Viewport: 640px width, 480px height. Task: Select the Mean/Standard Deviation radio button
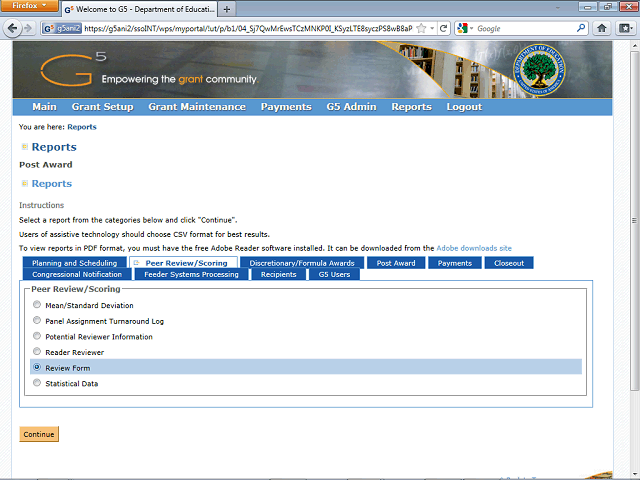[37, 304]
